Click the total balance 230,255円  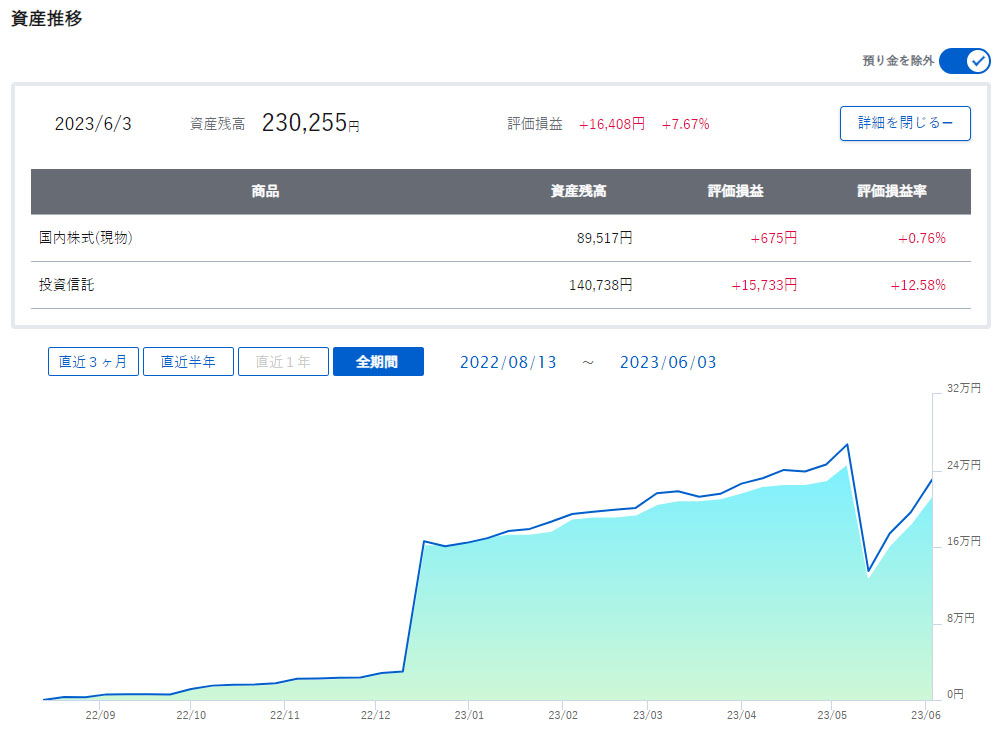(x=310, y=123)
